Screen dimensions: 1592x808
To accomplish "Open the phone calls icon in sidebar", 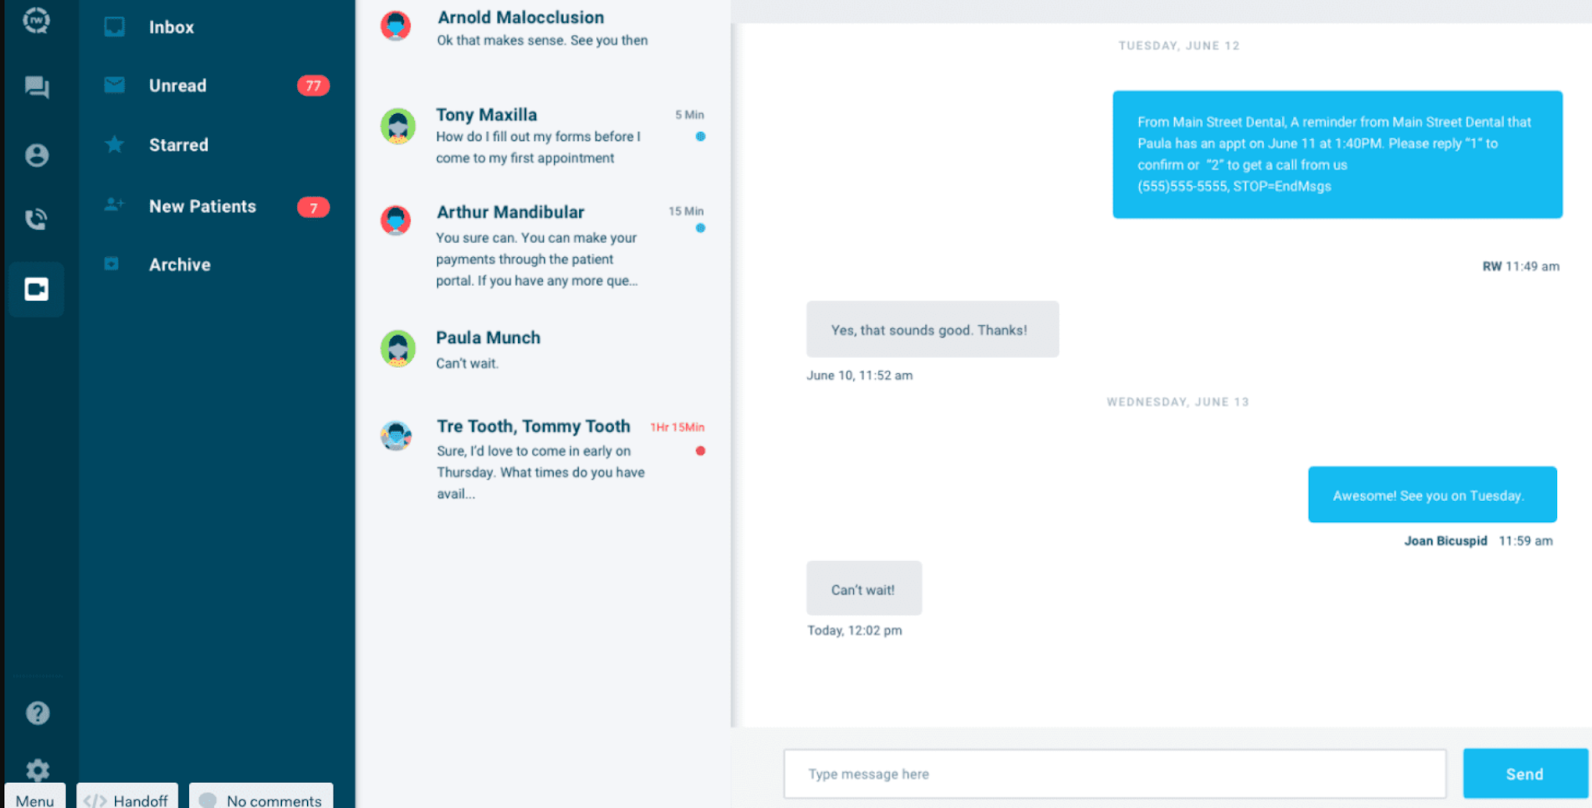I will click(x=37, y=219).
